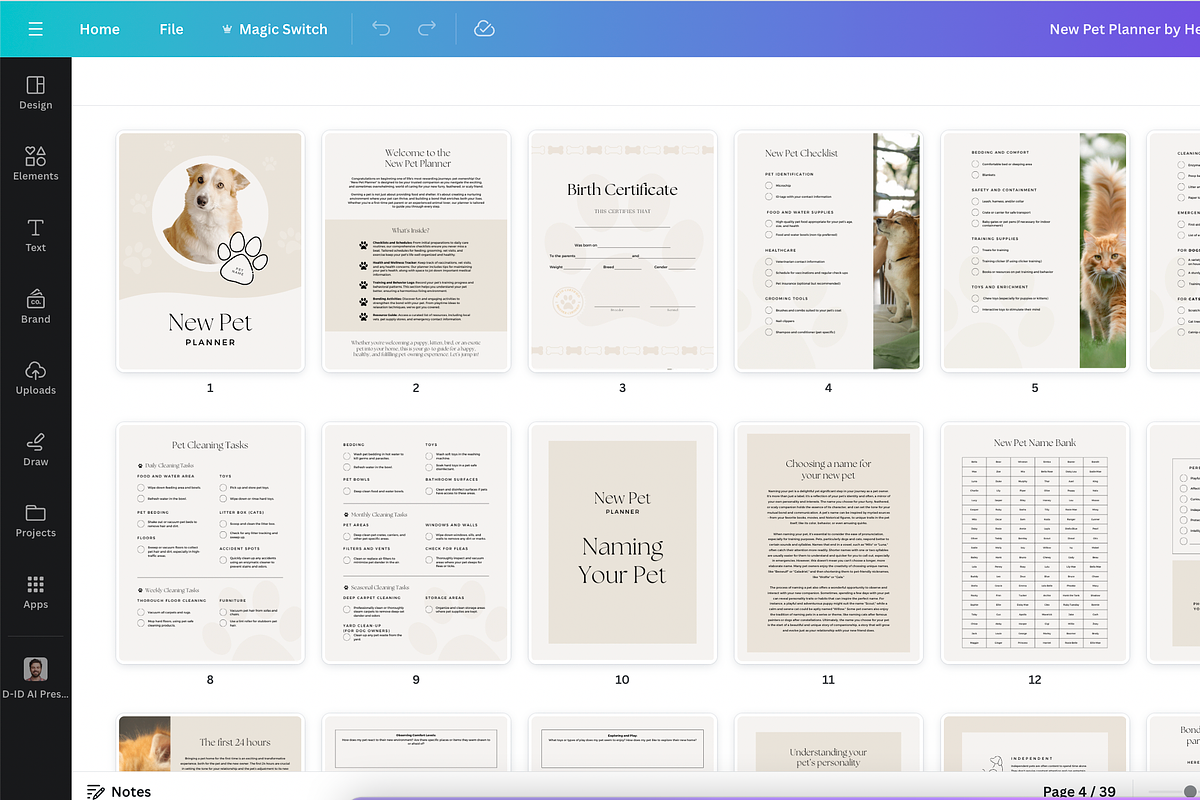Screen dimensions: 1200x800
Task: Select Understanding your pet's personality page
Action: click(828, 743)
